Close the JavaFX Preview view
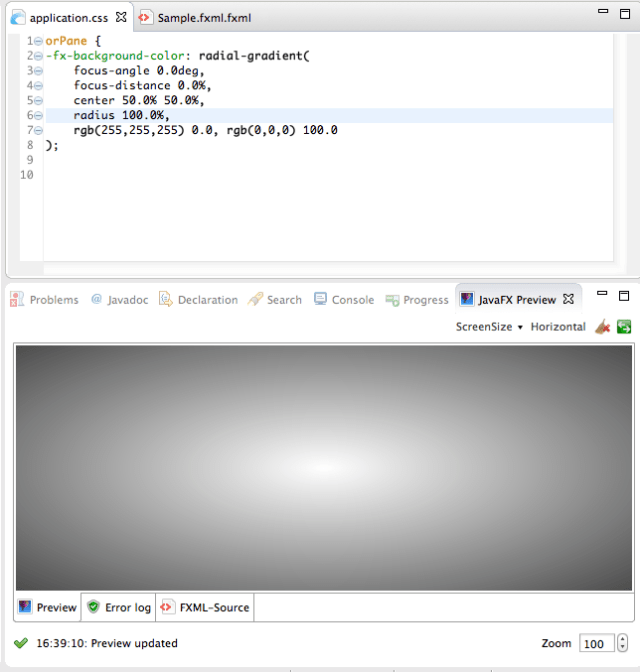This screenshot has height=672, width=640. pyautogui.click(x=568, y=299)
